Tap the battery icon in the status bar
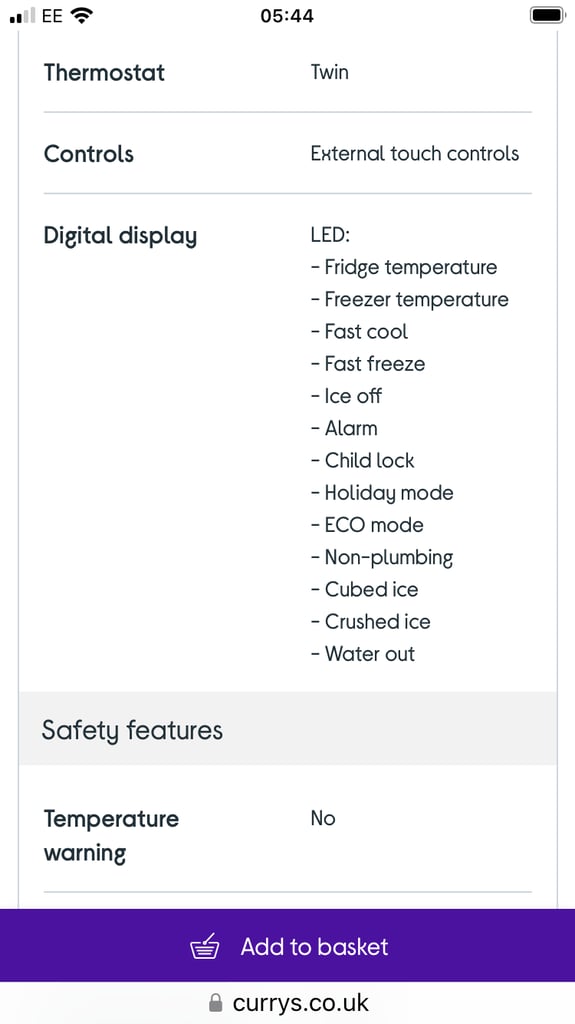This screenshot has width=575, height=1024. tap(547, 15)
